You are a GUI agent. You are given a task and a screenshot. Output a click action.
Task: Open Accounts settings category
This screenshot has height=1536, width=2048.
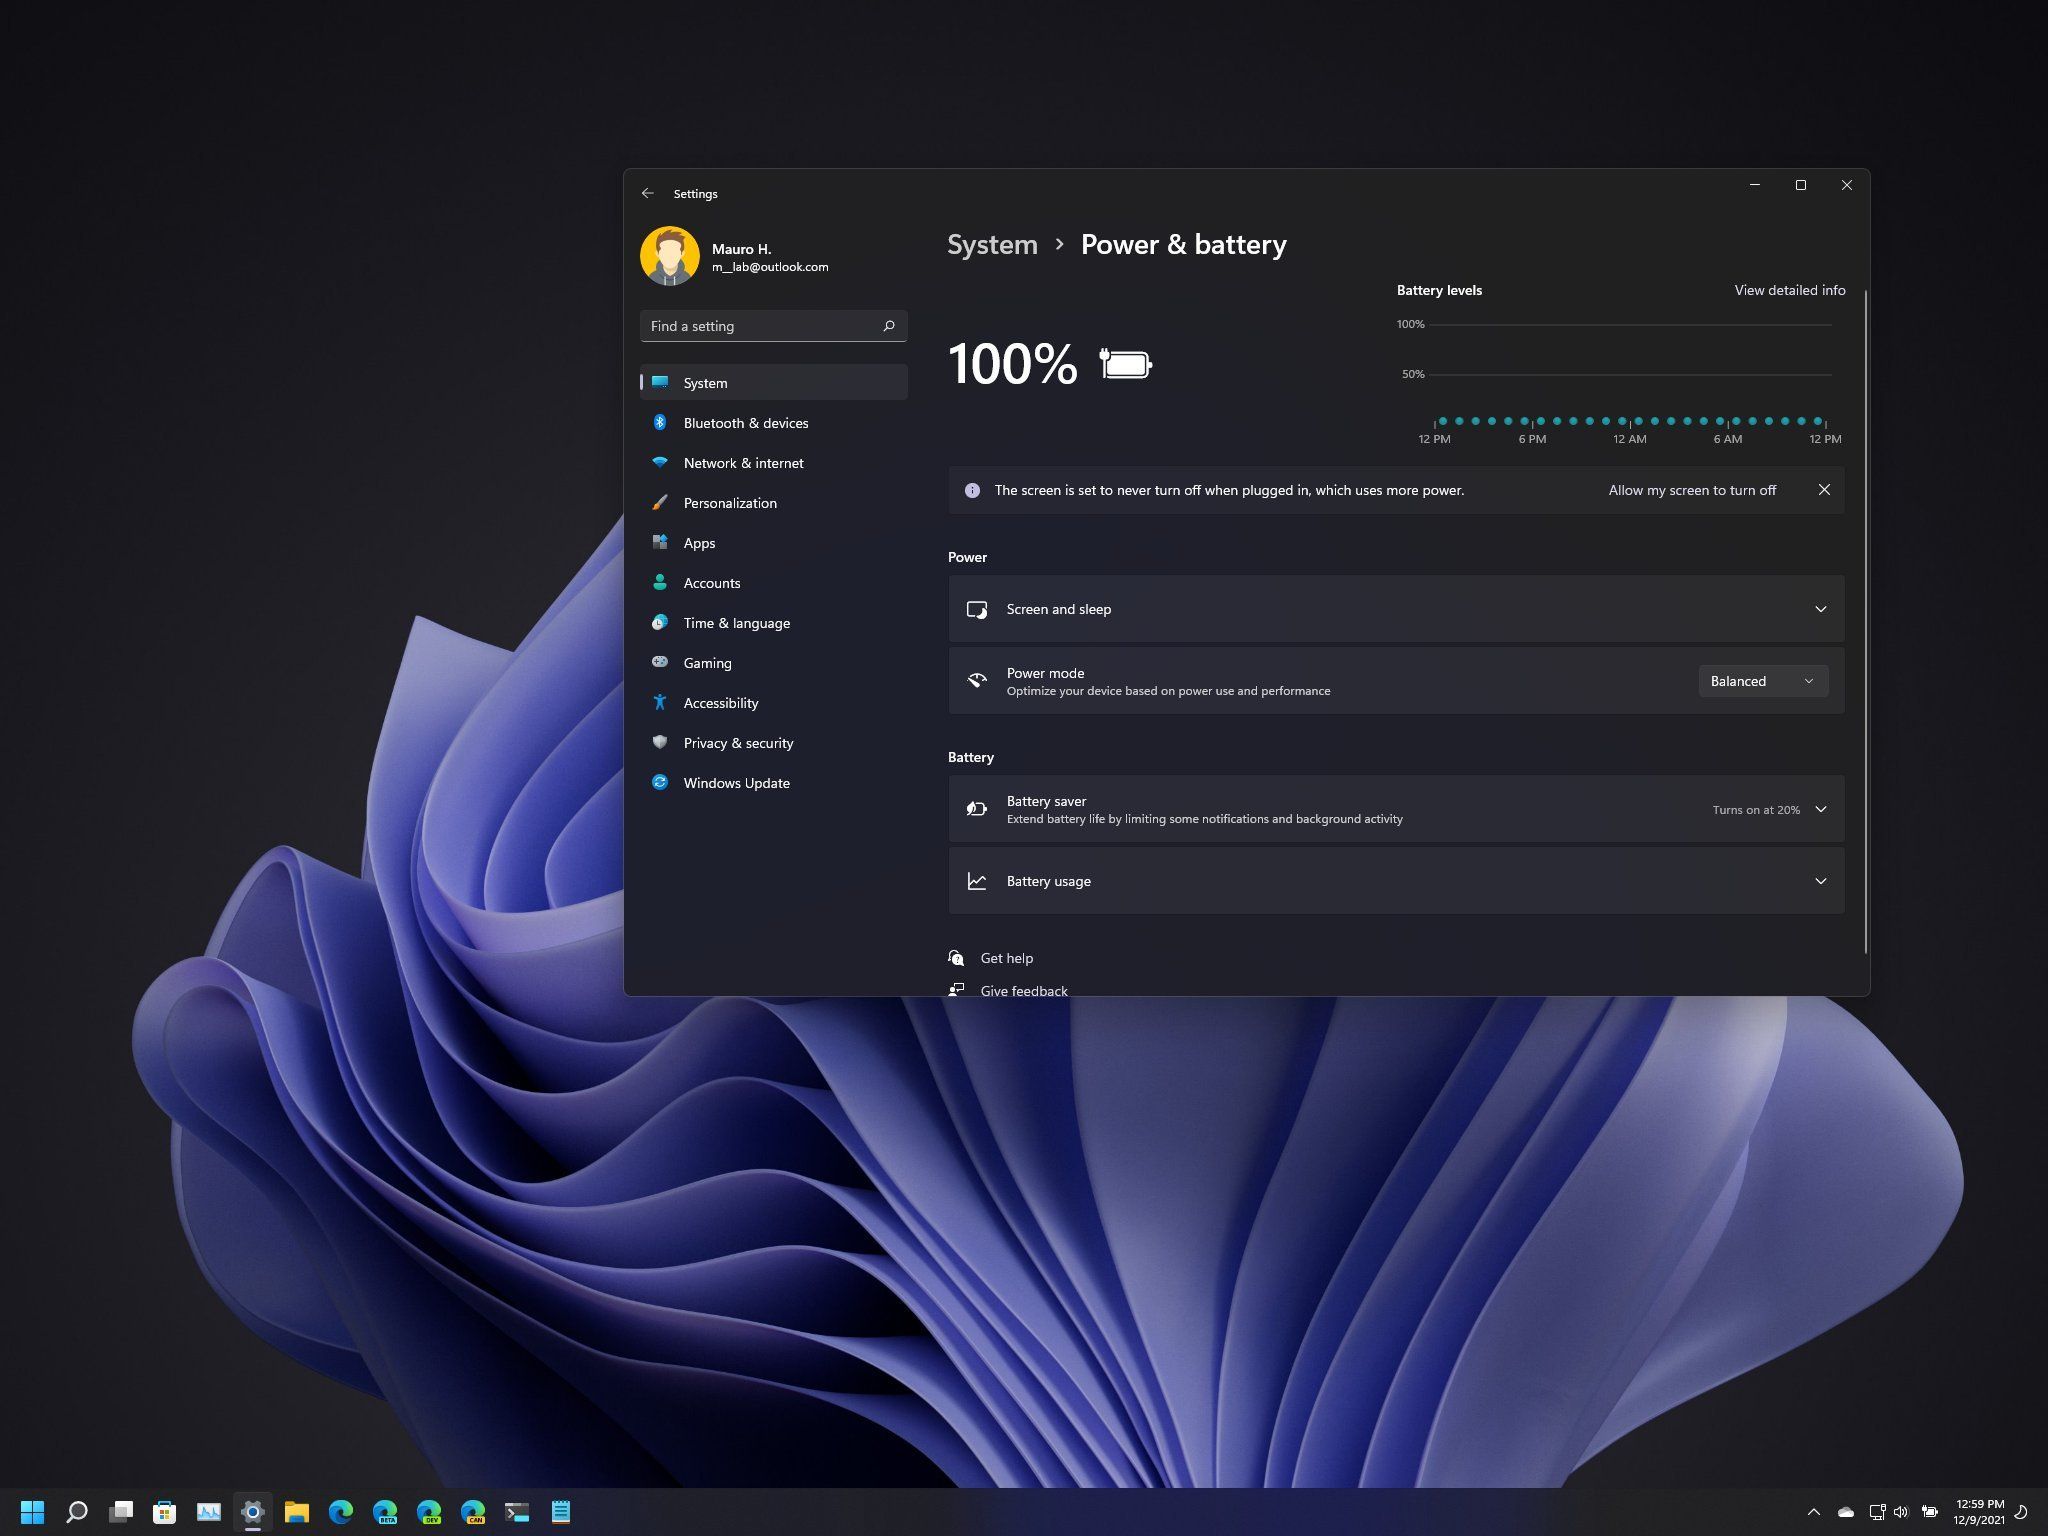774,583
